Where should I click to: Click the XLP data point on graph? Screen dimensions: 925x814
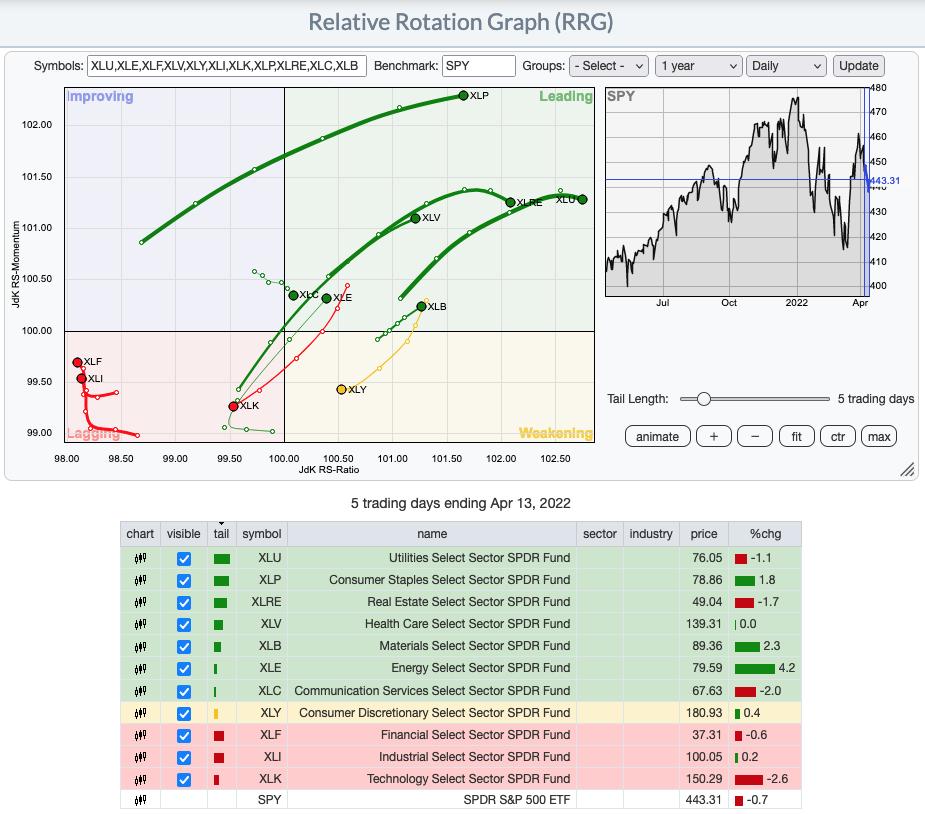tap(463, 96)
